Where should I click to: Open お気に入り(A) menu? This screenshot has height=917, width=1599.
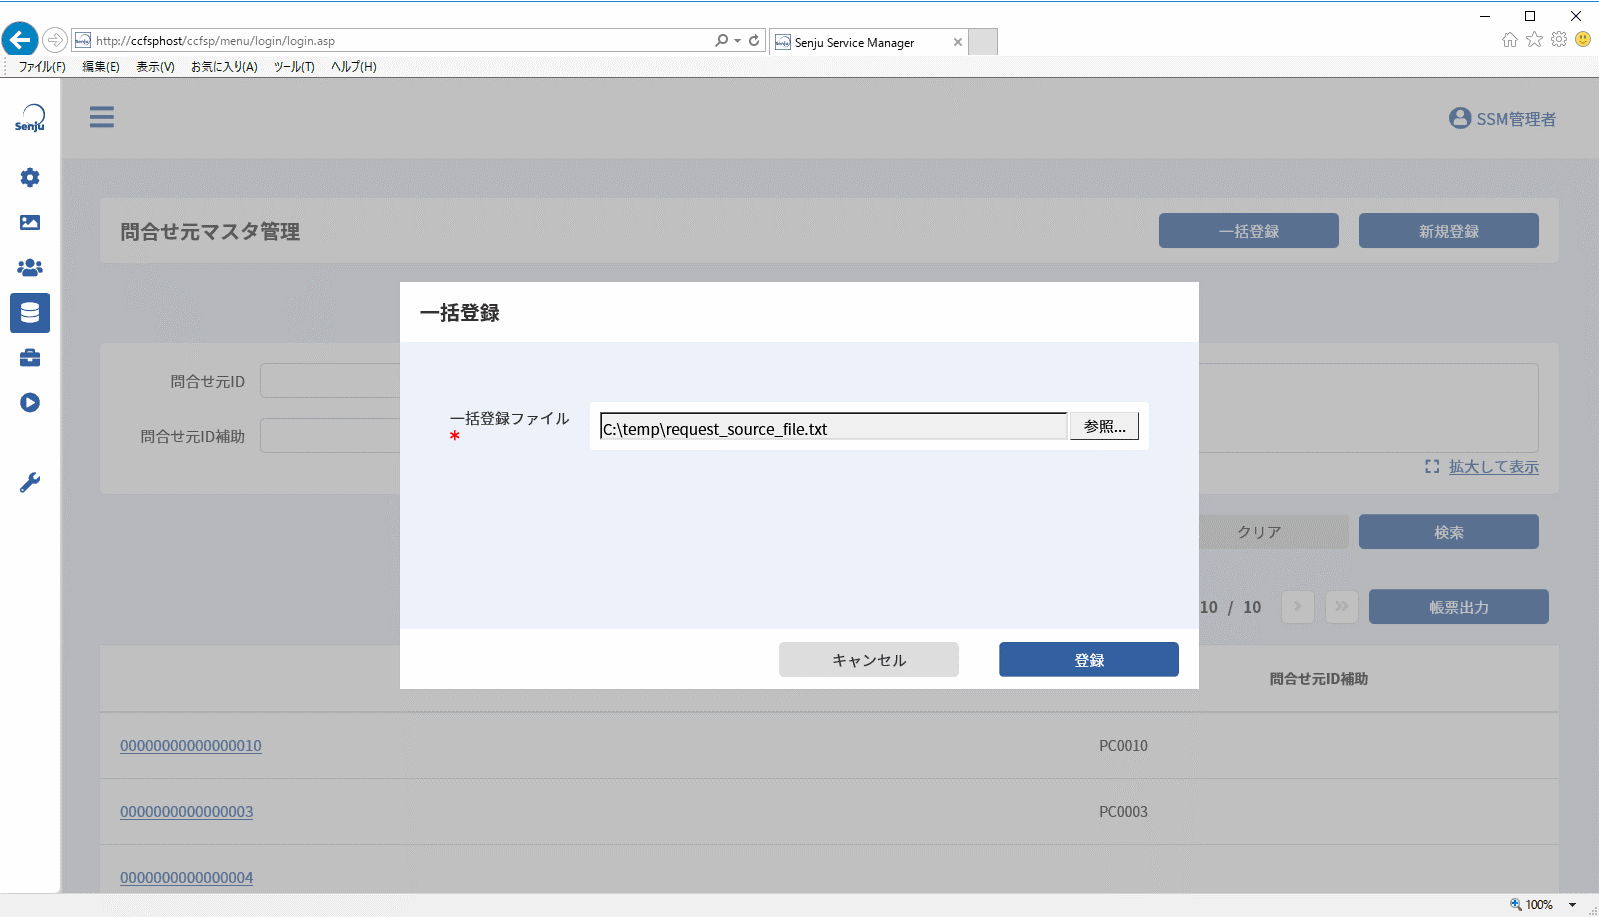point(224,67)
